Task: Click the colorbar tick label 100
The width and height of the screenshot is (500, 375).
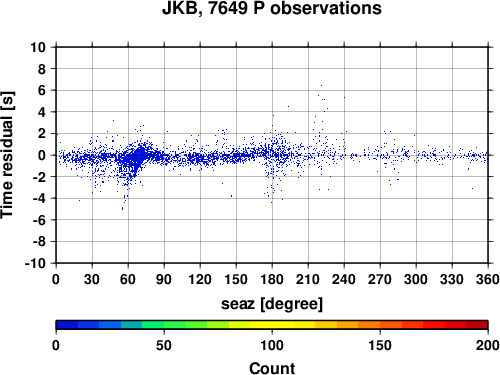Action: [x=272, y=345]
